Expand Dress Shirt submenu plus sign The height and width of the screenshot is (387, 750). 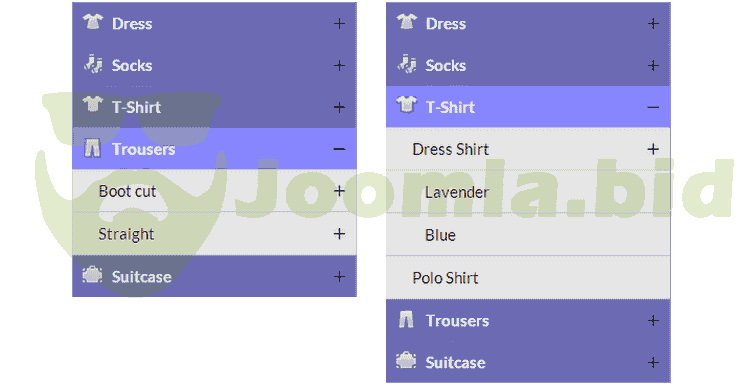pos(653,149)
